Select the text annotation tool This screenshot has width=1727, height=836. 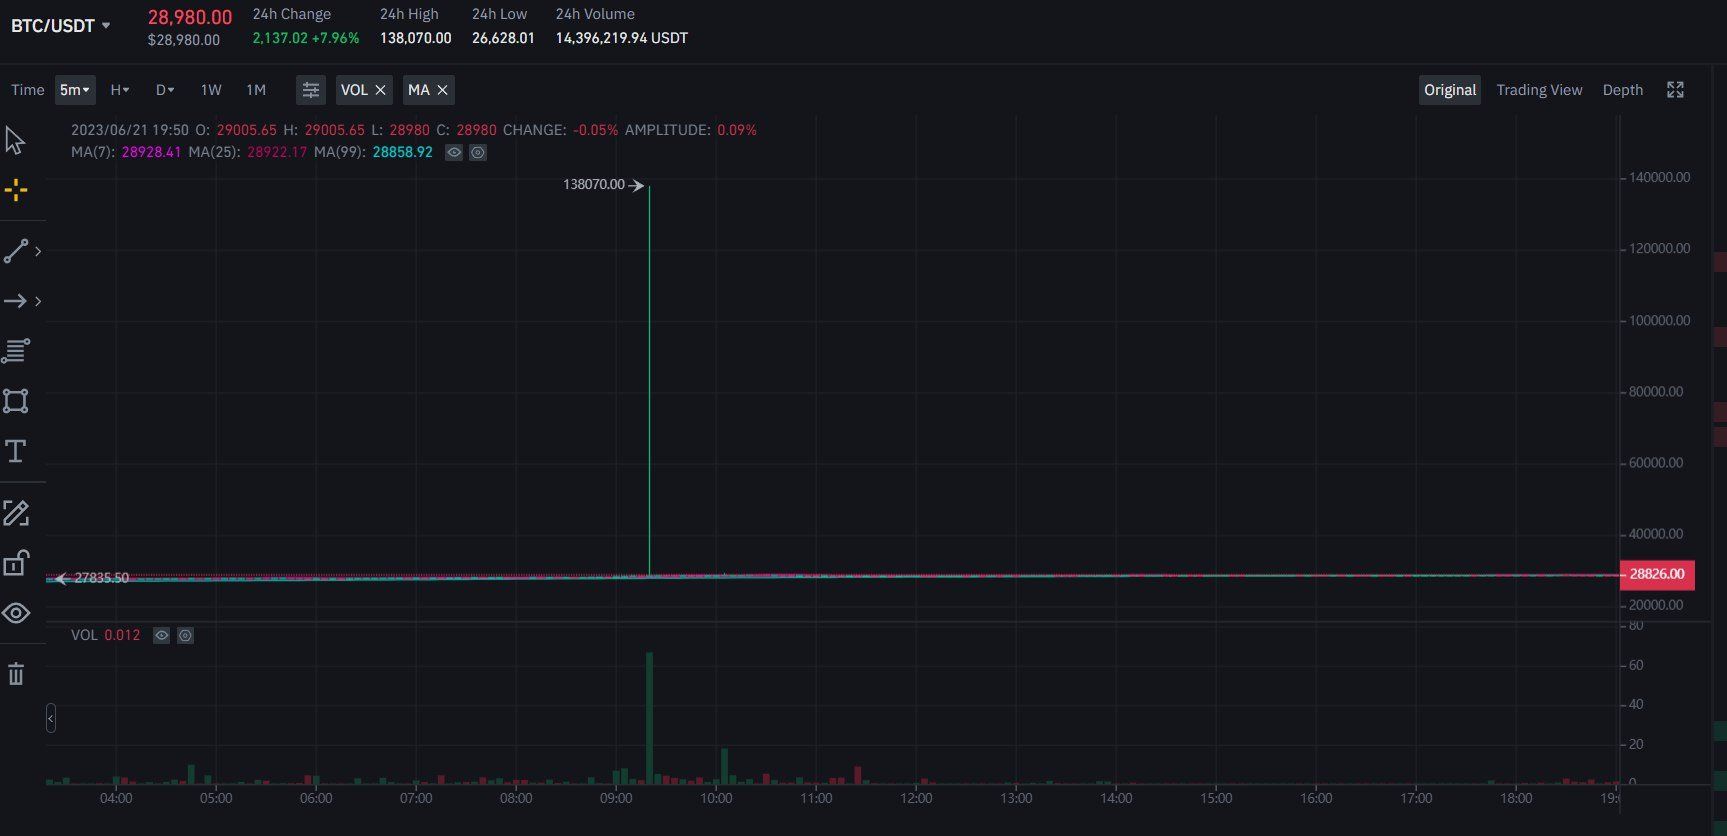click(16, 451)
